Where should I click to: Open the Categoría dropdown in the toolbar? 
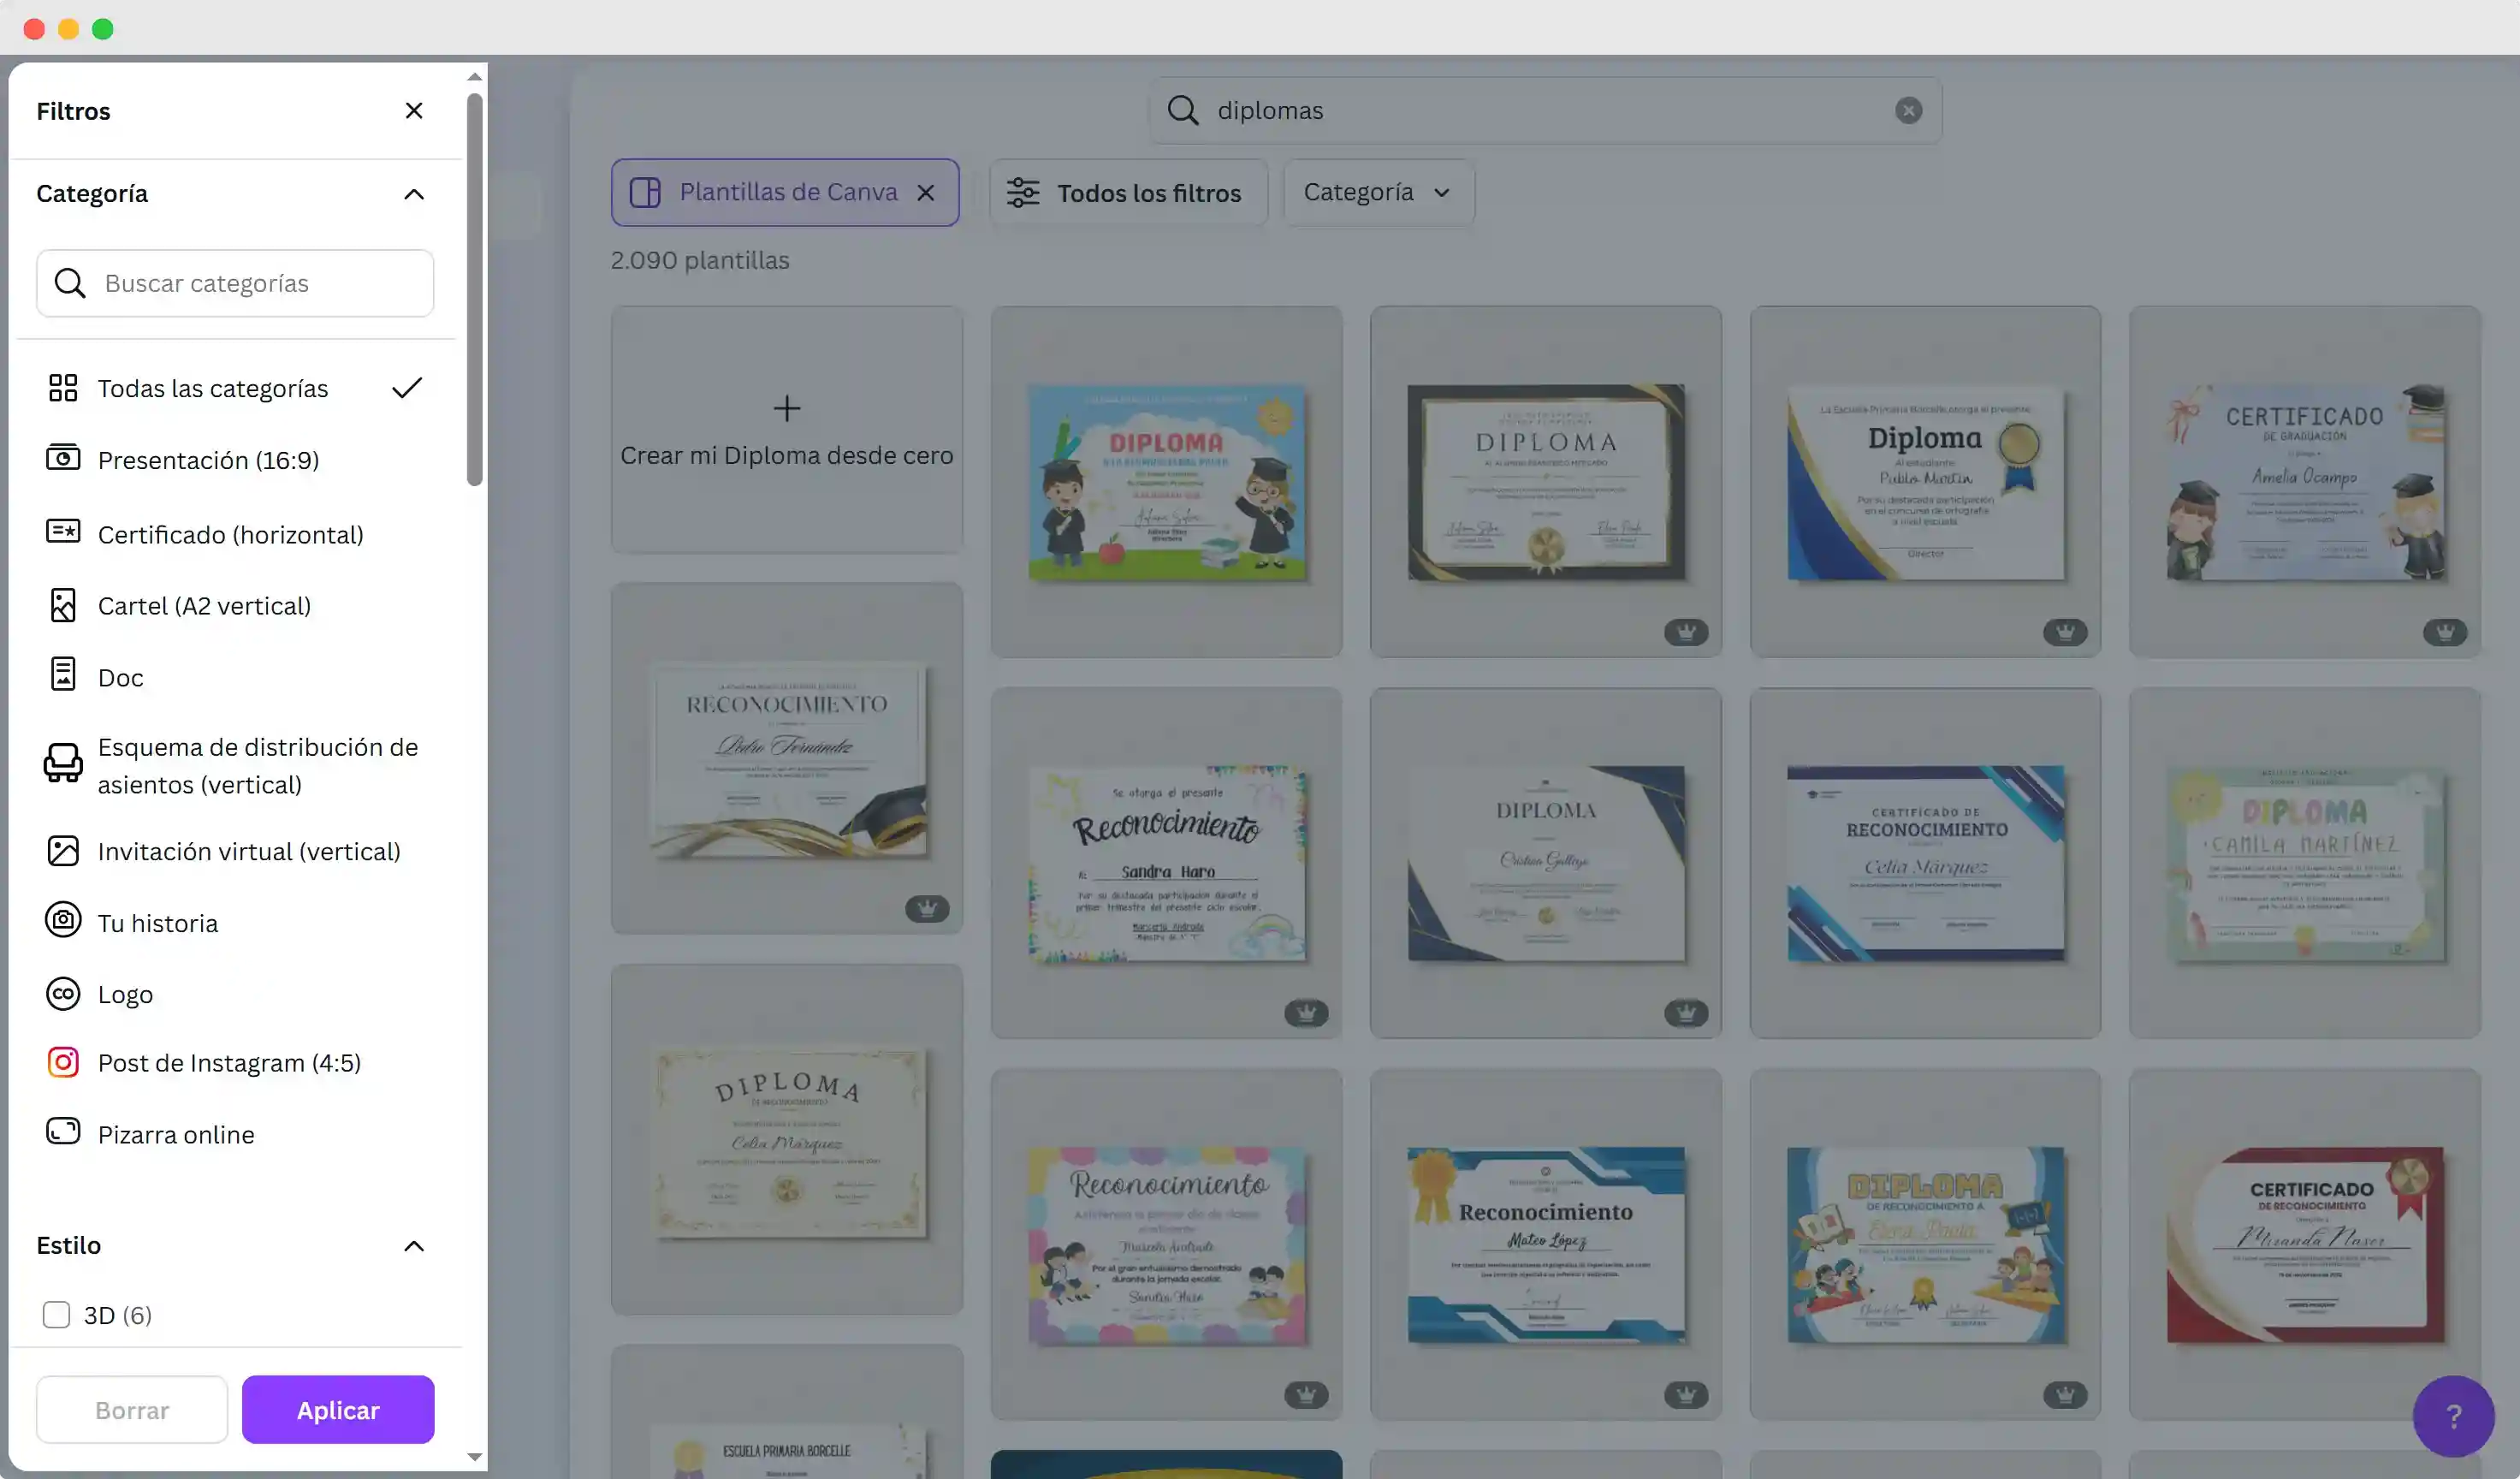click(1378, 193)
